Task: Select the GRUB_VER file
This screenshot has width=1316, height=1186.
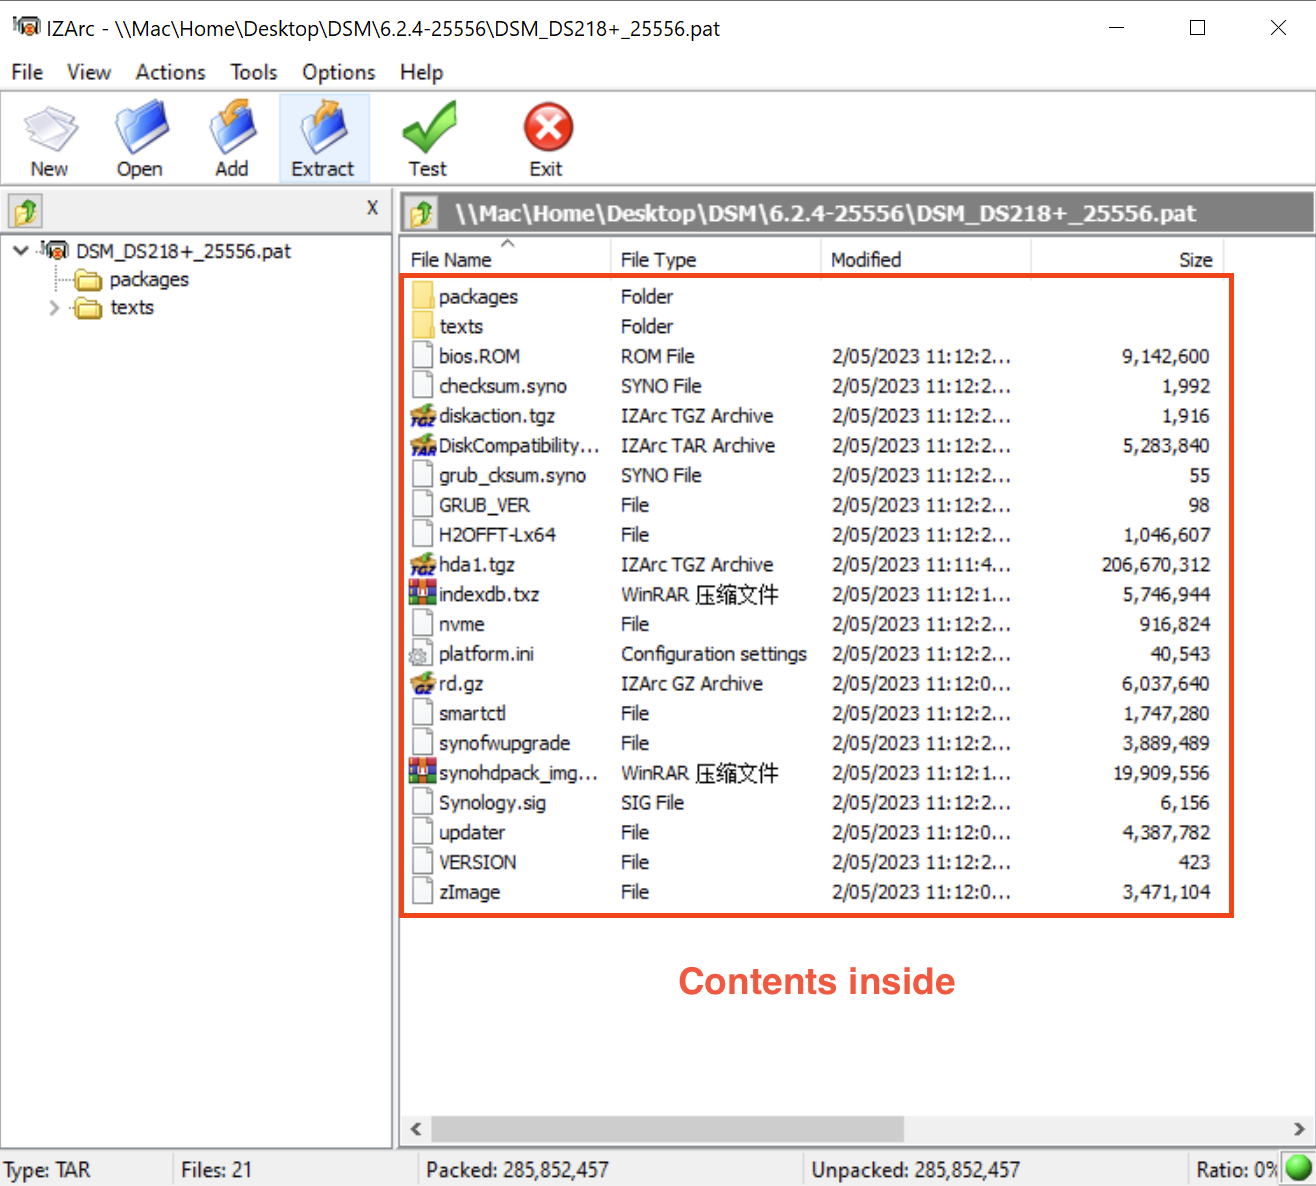Action: coord(484,505)
